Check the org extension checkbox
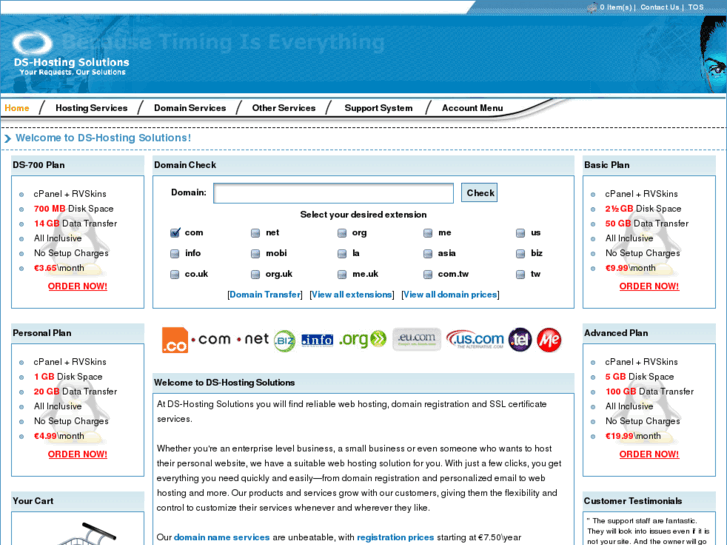 342,233
